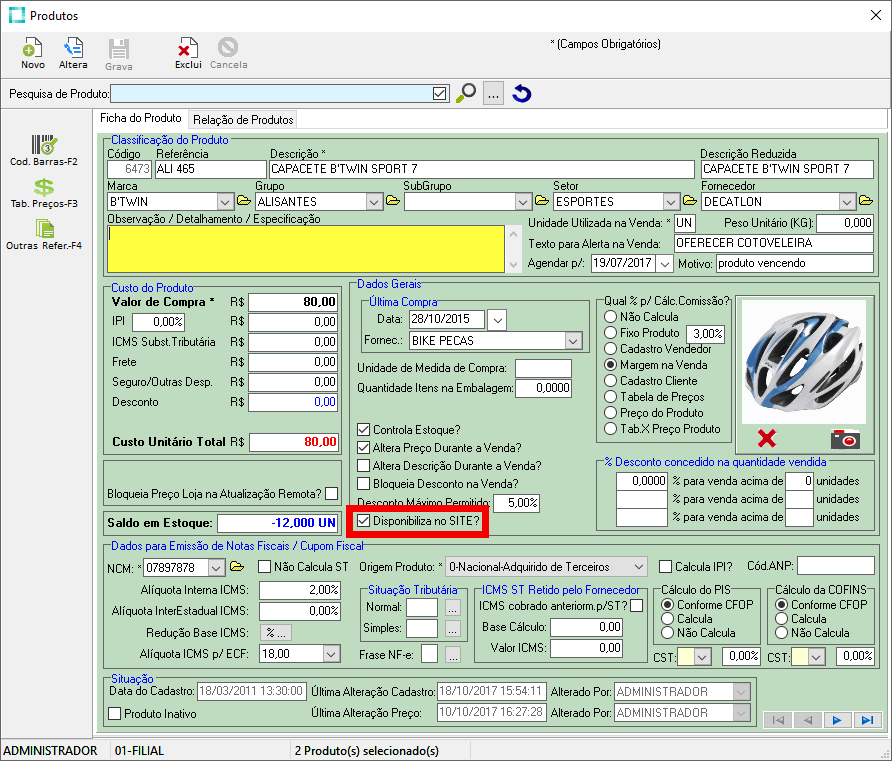Click the magnifying glass search icon

coord(466,94)
